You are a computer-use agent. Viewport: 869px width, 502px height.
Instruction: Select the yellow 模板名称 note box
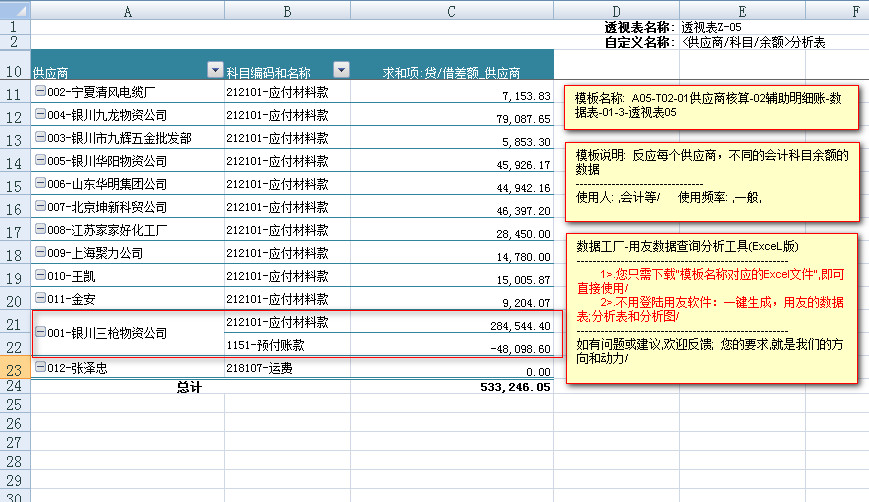710,107
